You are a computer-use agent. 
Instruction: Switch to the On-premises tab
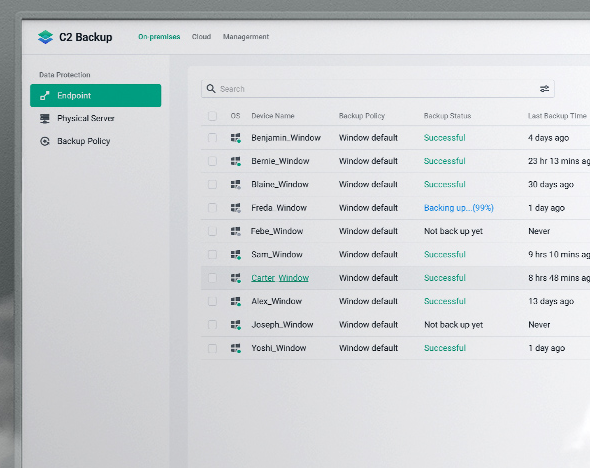(x=159, y=37)
